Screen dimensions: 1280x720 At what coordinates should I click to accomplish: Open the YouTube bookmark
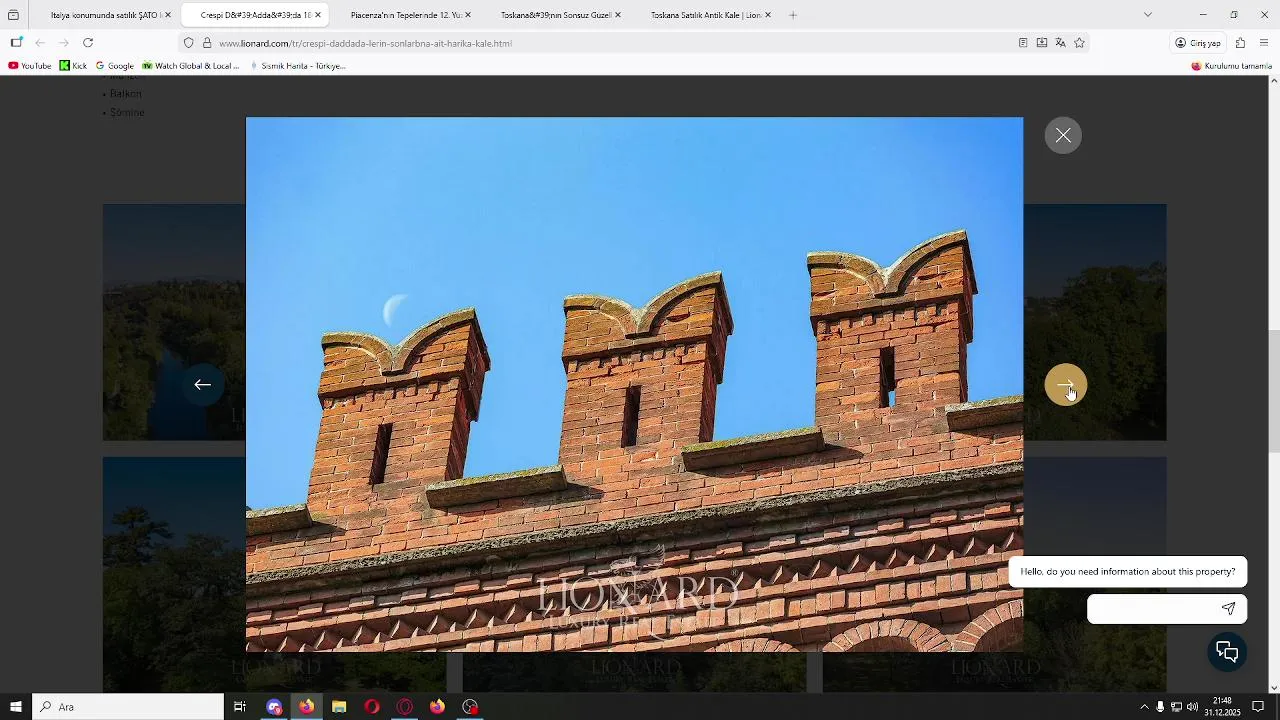29,66
